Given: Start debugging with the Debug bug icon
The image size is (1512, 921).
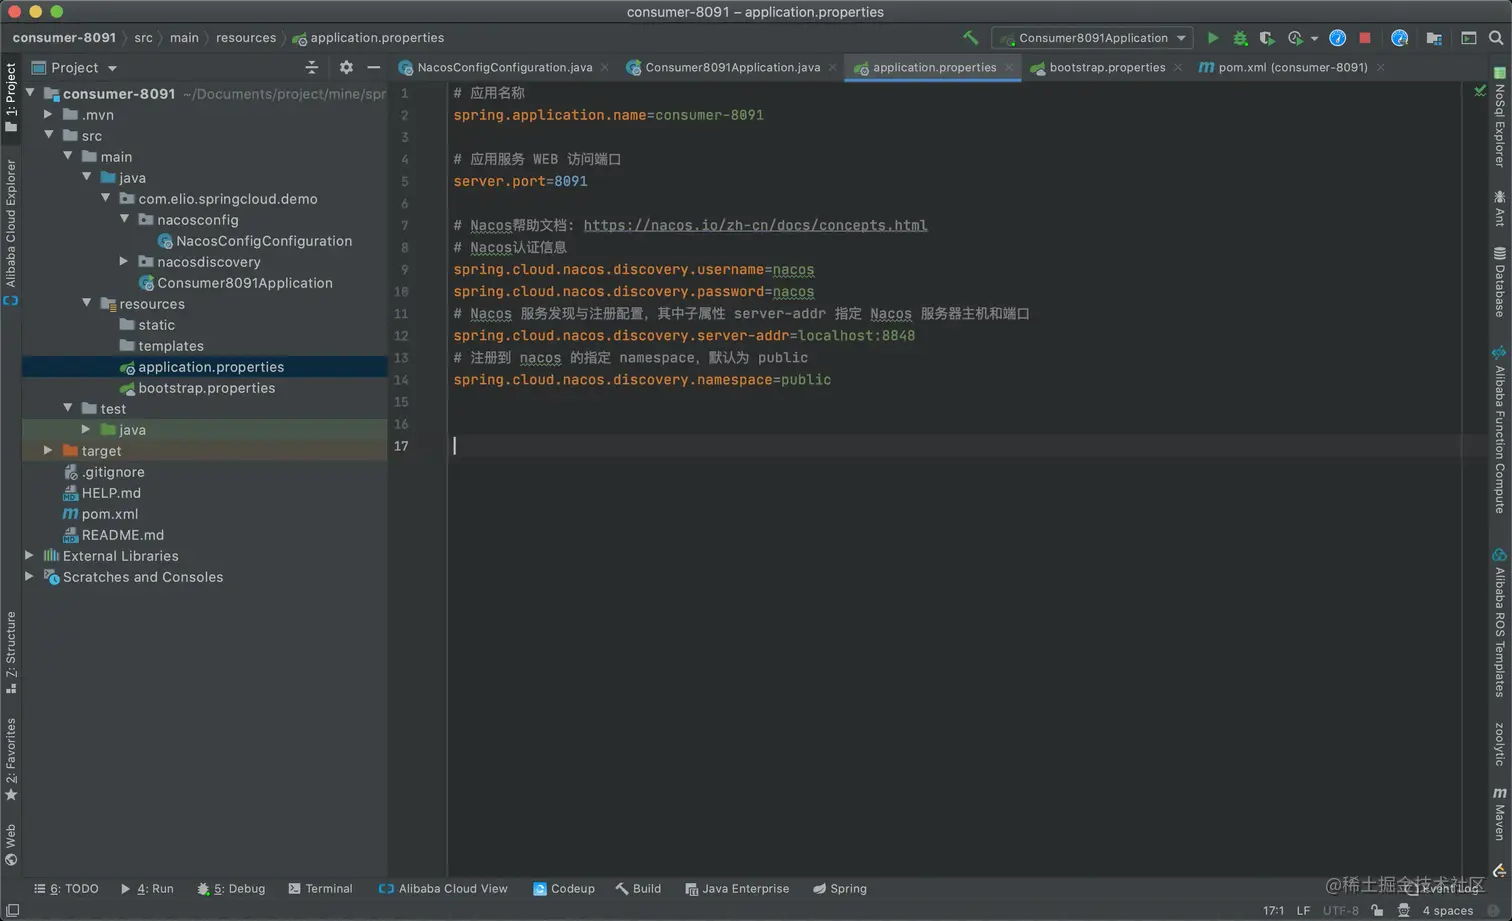Looking at the screenshot, I should tap(1240, 38).
